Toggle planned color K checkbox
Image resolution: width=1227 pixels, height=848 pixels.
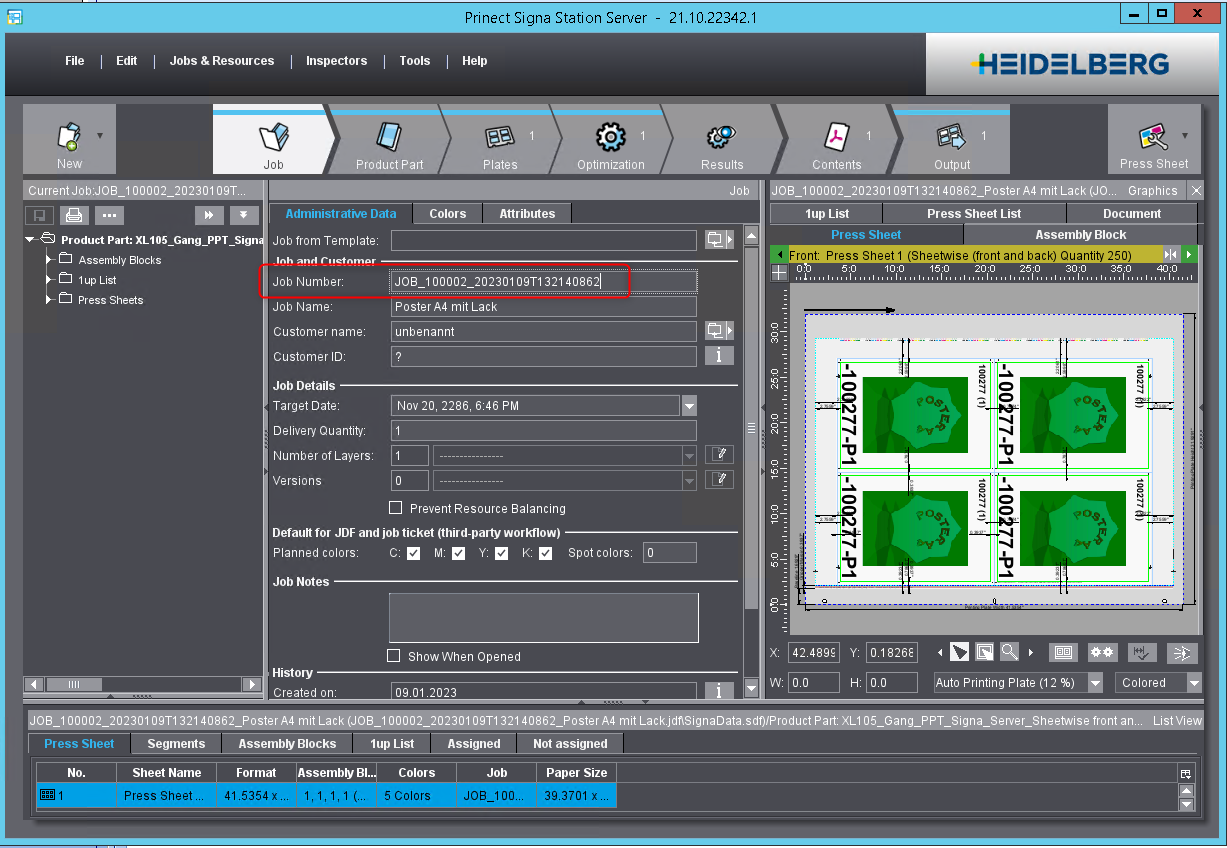(545, 553)
